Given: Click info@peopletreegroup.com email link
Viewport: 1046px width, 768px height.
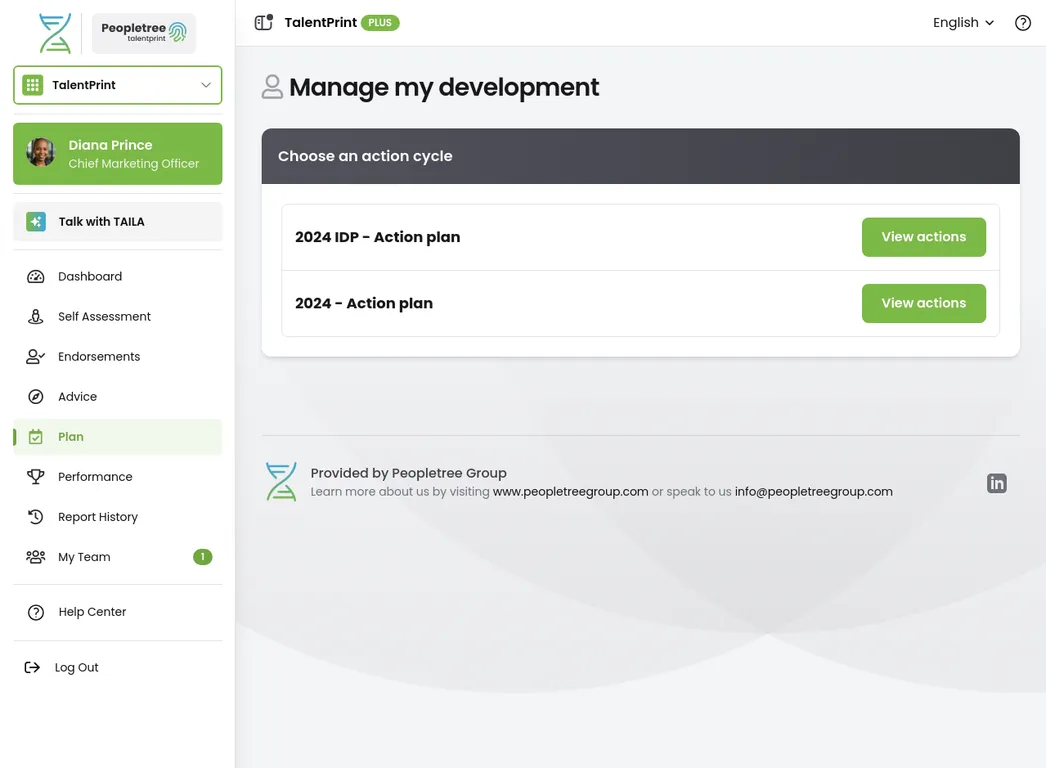Looking at the screenshot, I should pos(813,492).
